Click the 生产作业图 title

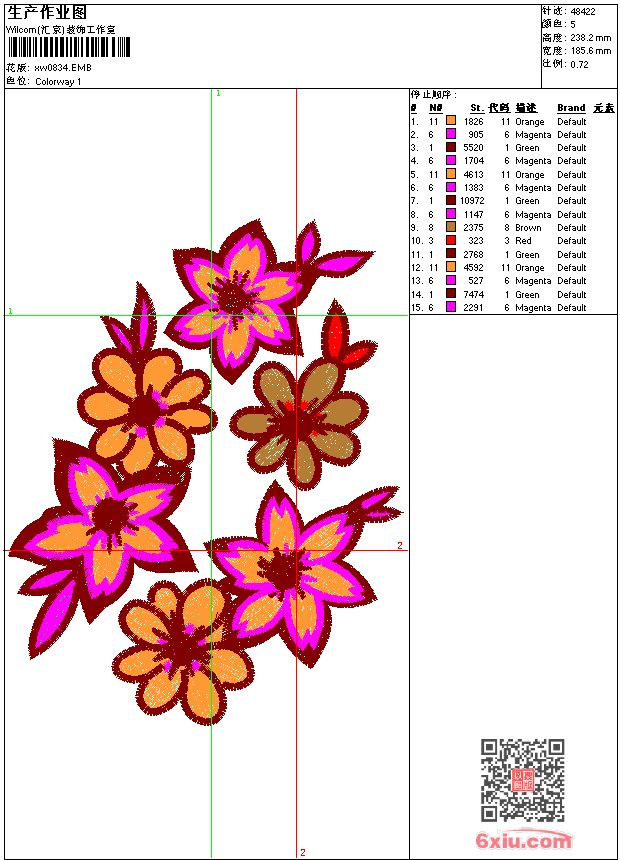tap(47, 13)
